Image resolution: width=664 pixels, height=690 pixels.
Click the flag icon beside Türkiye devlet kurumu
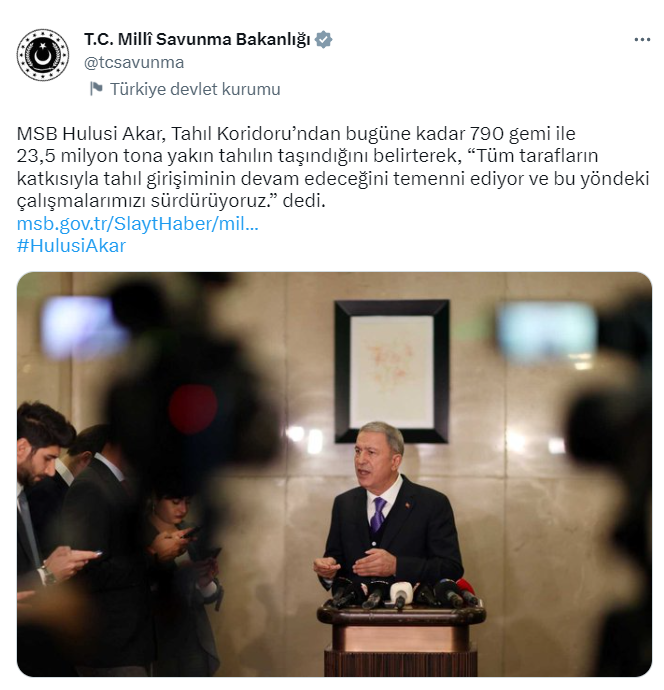96,89
